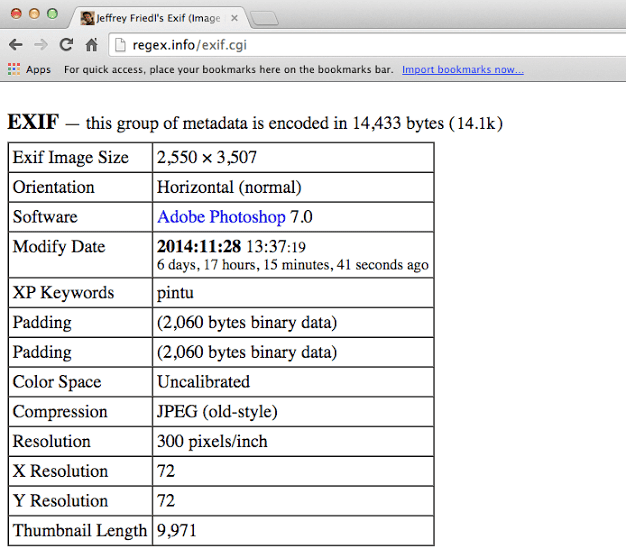Reload the current page
This screenshot has width=626, height=558.
tap(66, 44)
